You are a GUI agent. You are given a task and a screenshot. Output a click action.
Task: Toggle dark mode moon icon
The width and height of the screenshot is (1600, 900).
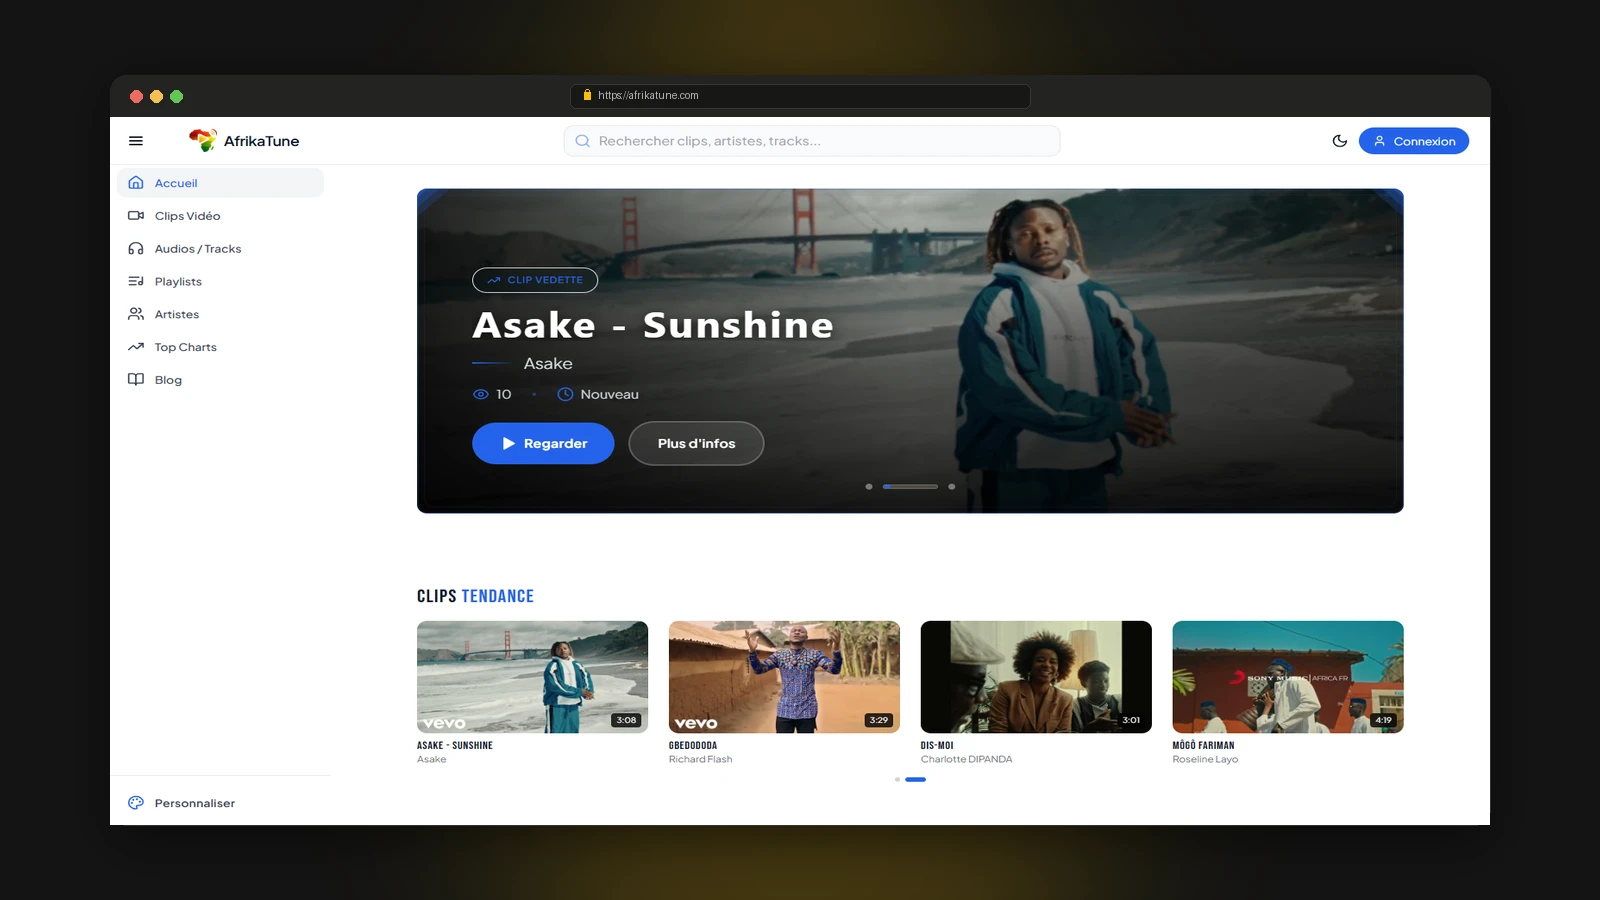[1340, 141]
